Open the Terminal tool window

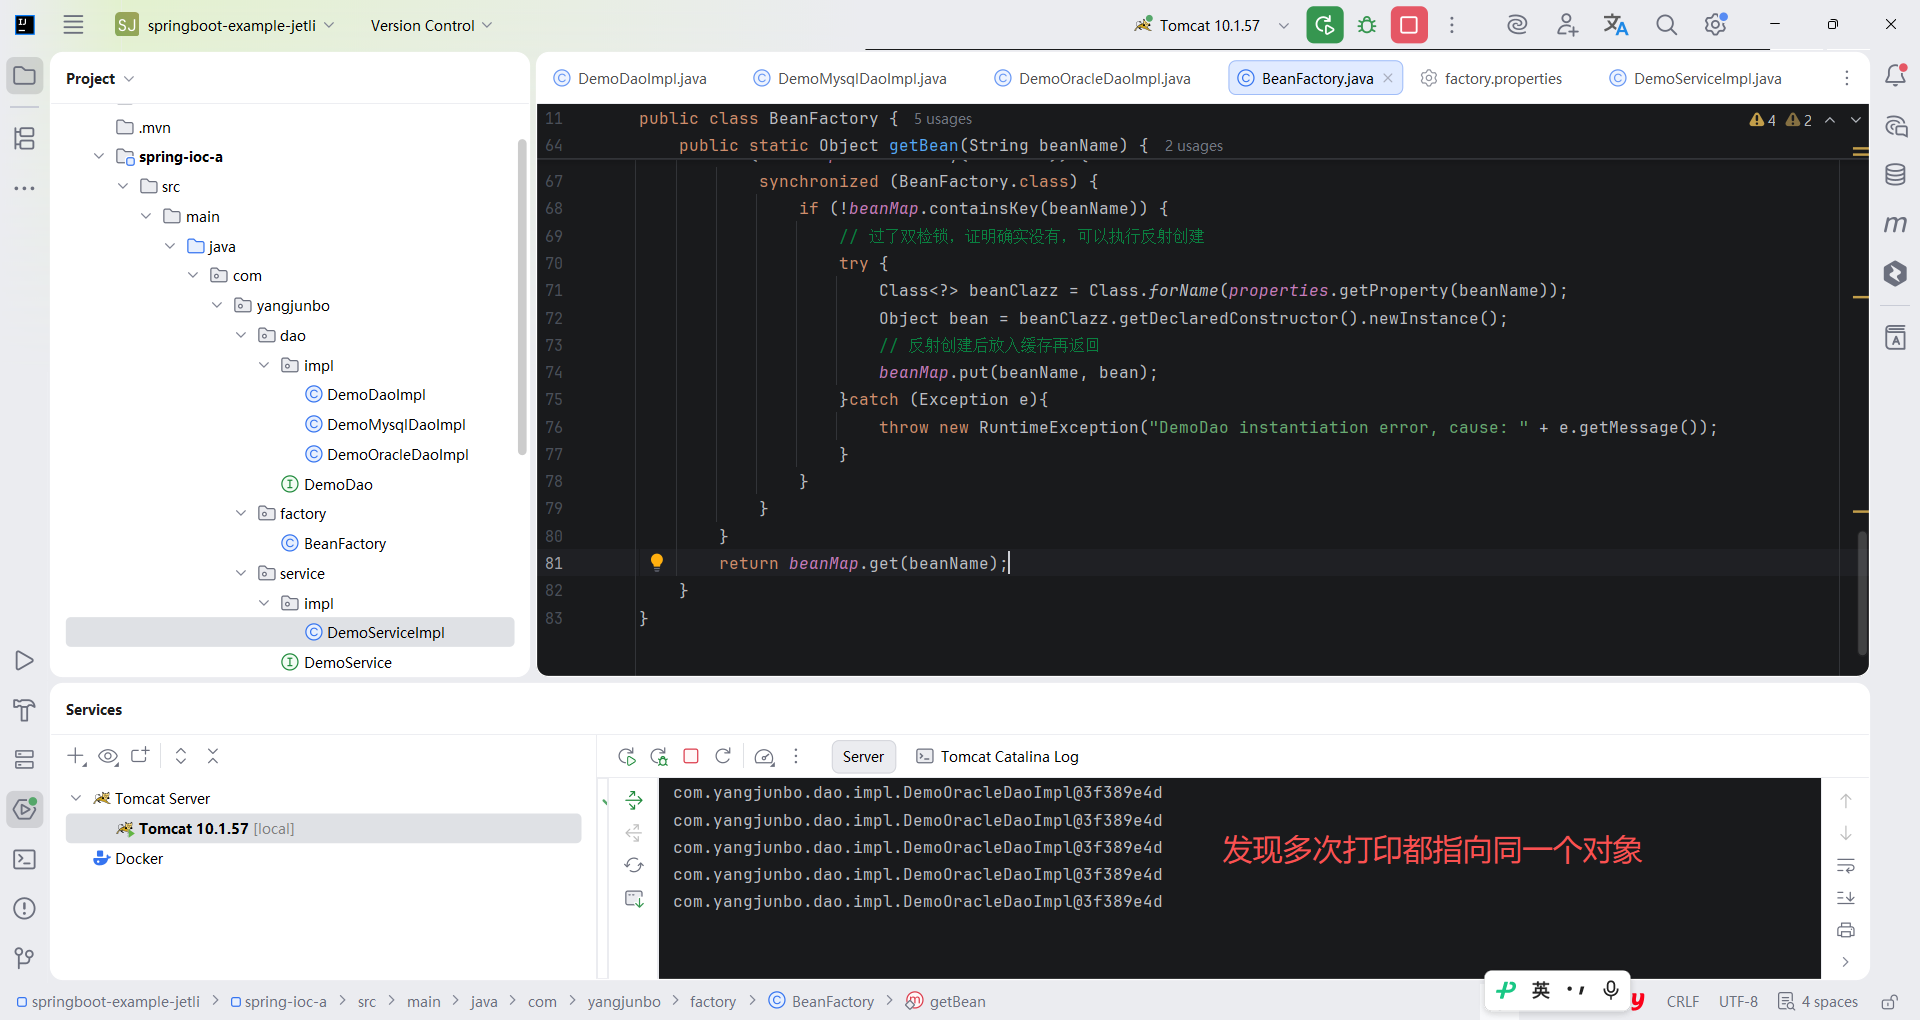pyautogui.click(x=25, y=859)
